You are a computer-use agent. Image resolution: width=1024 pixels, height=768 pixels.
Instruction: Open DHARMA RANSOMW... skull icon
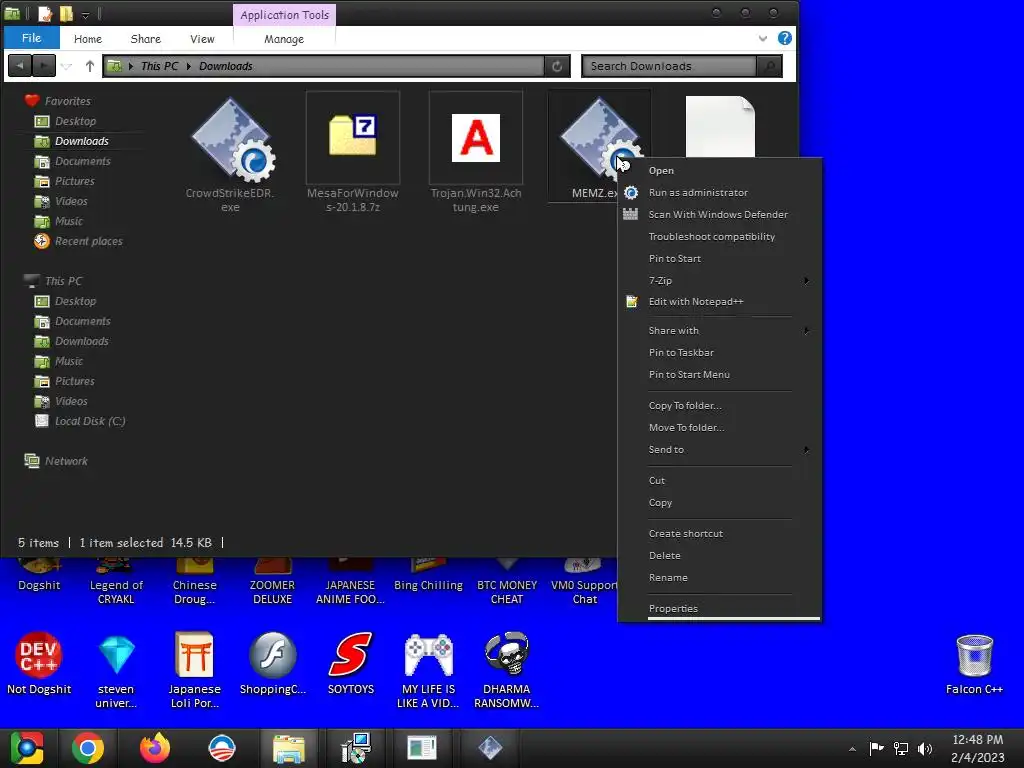[506, 654]
